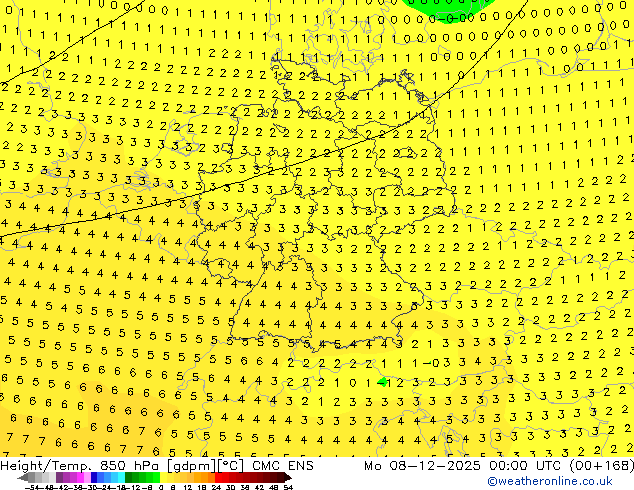Pick the dark blue swatch in the legend

94,478
